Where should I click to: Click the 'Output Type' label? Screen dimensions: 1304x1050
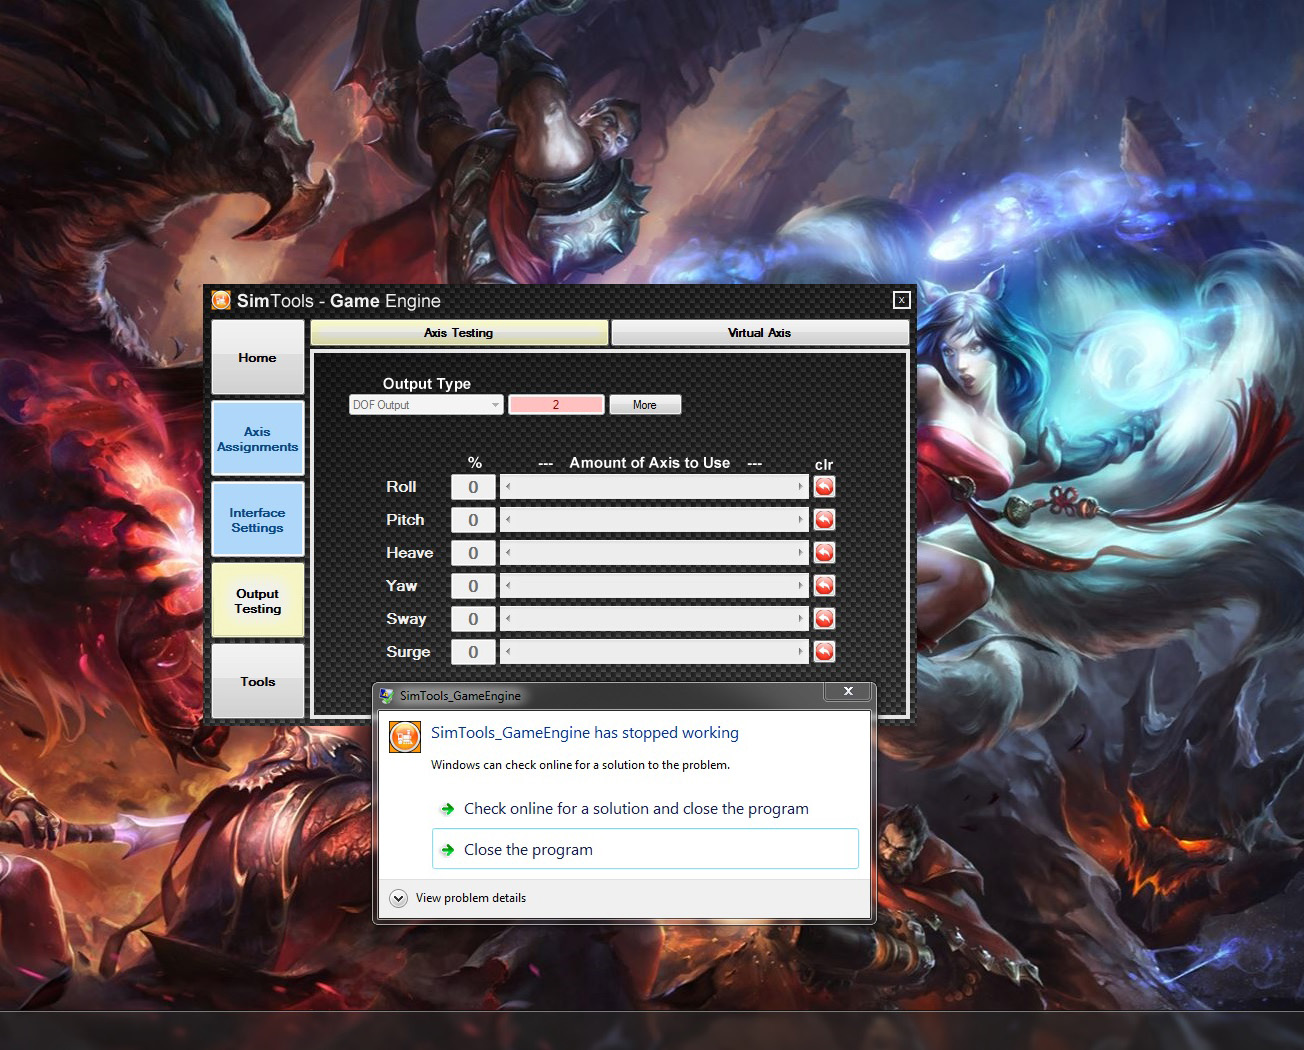(x=427, y=384)
